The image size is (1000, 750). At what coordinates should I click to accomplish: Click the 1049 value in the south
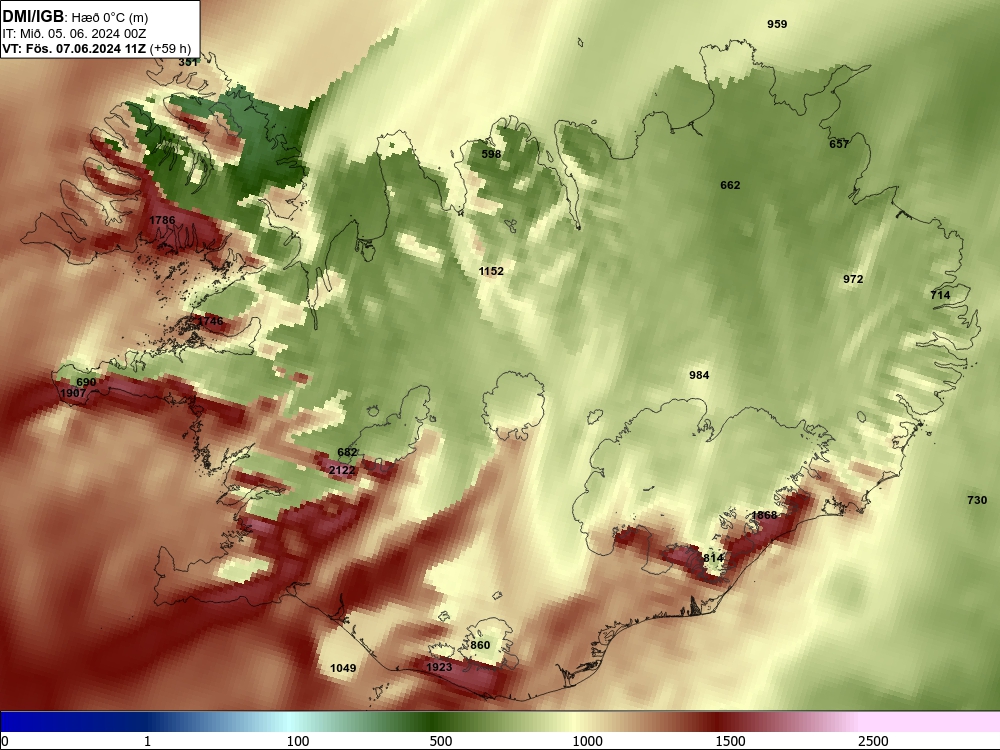click(x=343, y=668)
